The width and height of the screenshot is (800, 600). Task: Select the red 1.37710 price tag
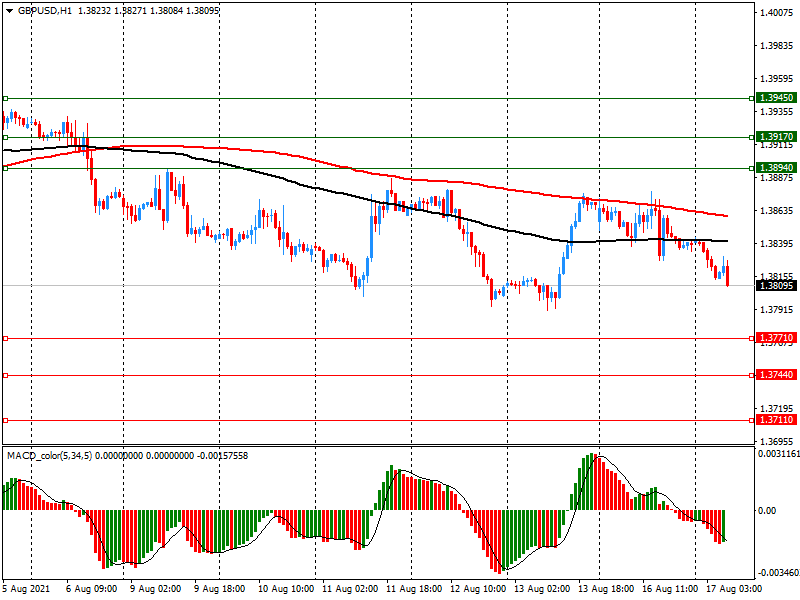point(776,338)
